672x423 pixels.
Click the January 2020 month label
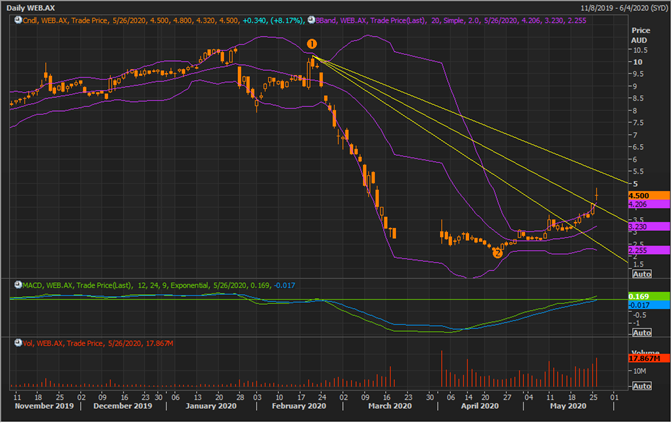(211, 405)
